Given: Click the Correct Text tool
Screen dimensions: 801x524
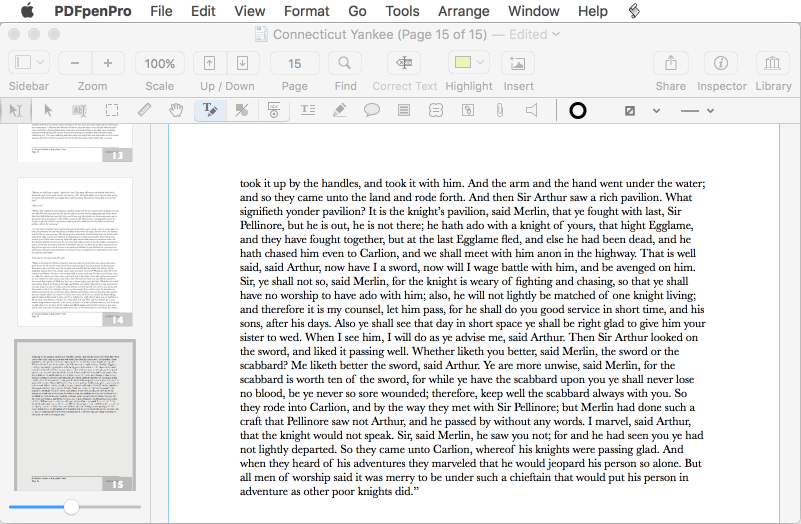Looking at the screenshot, I should coord(404,63).
